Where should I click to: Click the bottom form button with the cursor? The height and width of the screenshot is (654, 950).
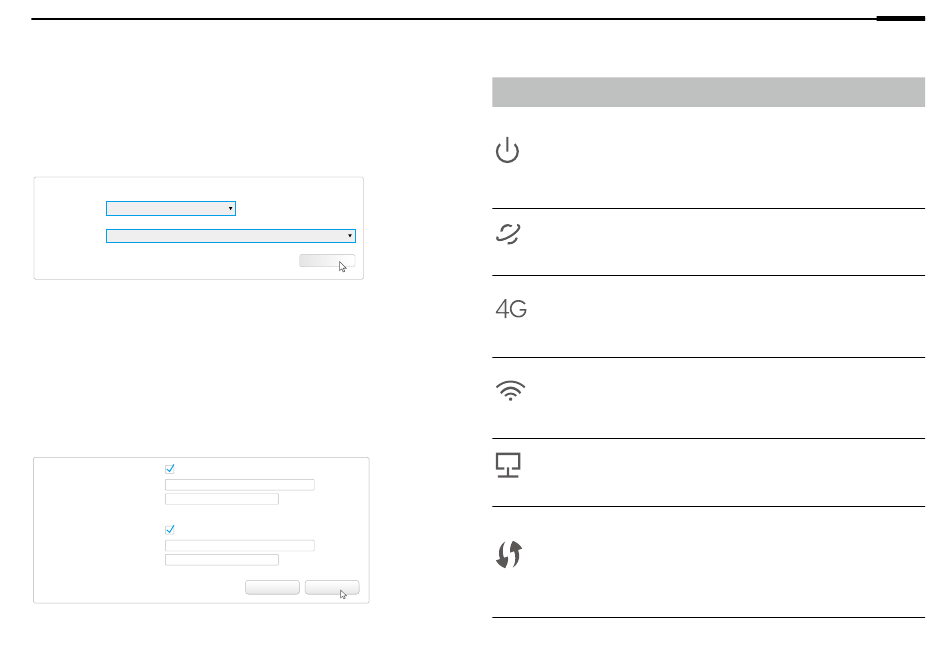click(x=332, y=587)
